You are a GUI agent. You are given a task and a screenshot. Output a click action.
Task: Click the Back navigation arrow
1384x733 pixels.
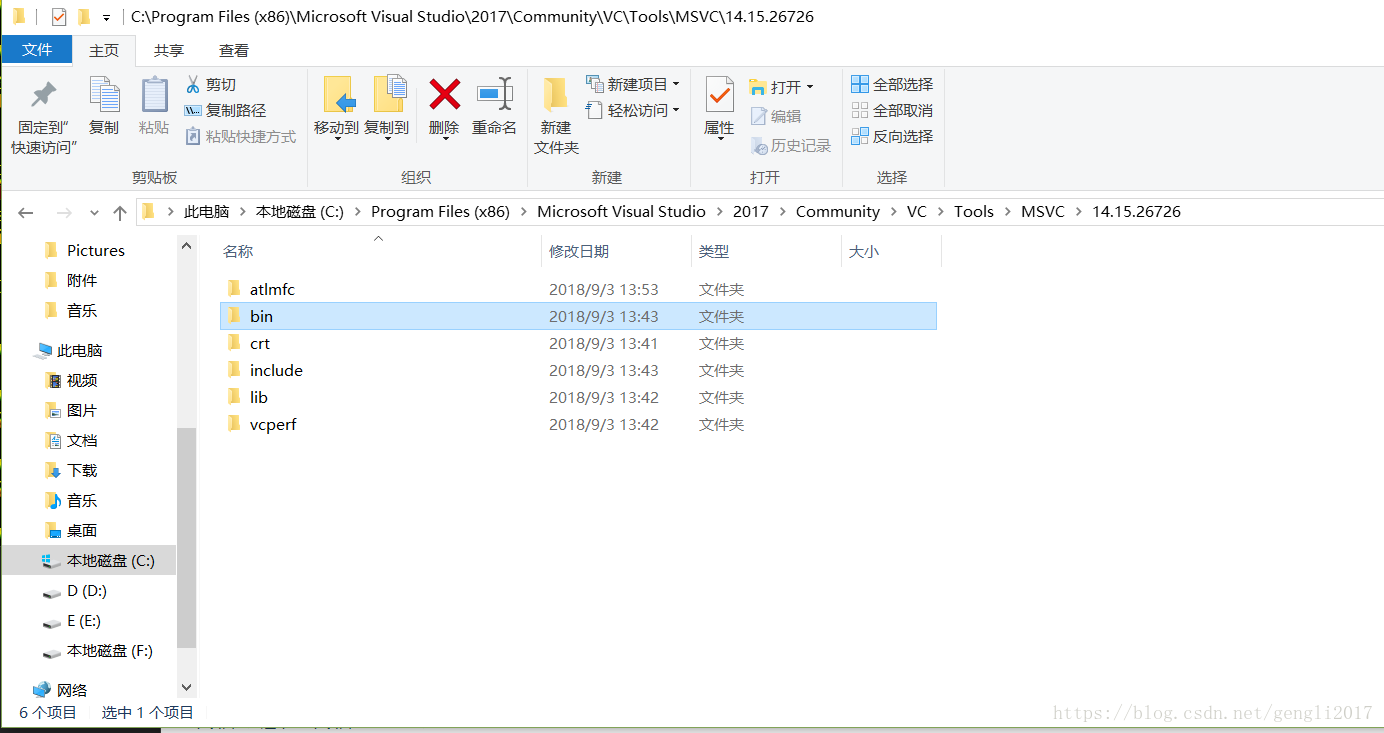coord(26,212)
